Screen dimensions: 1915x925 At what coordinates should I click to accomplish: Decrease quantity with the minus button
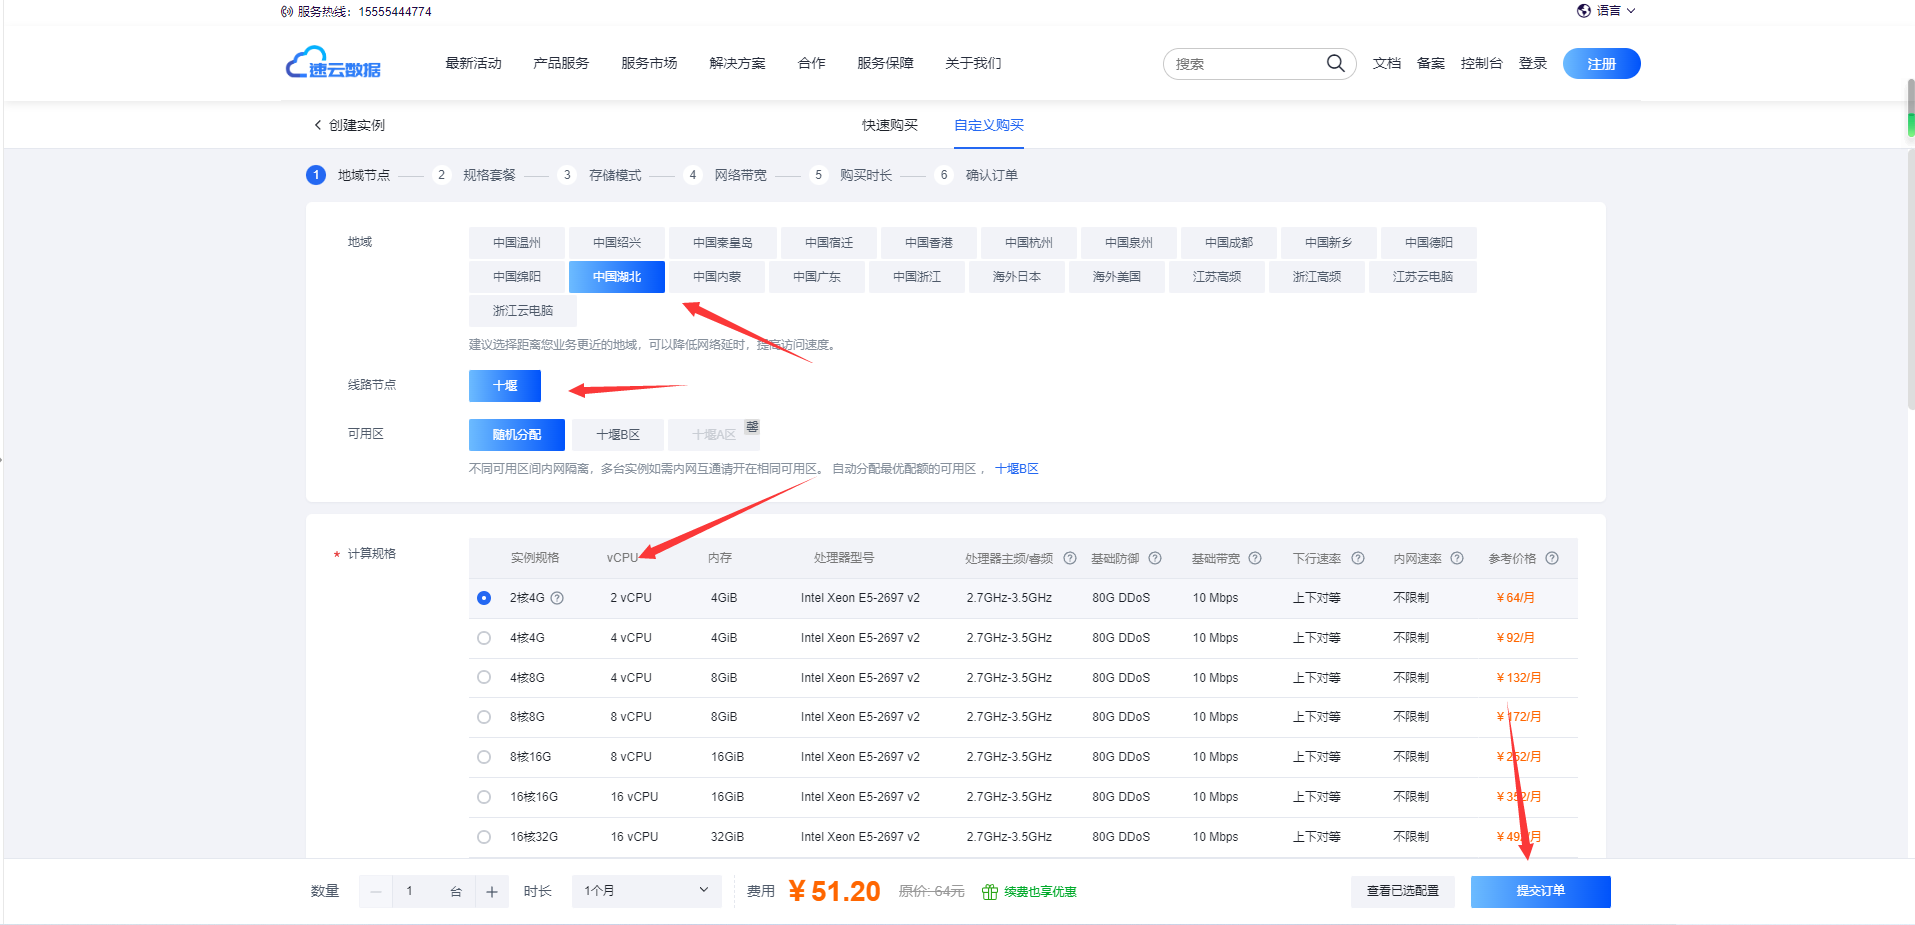[376, 892]
